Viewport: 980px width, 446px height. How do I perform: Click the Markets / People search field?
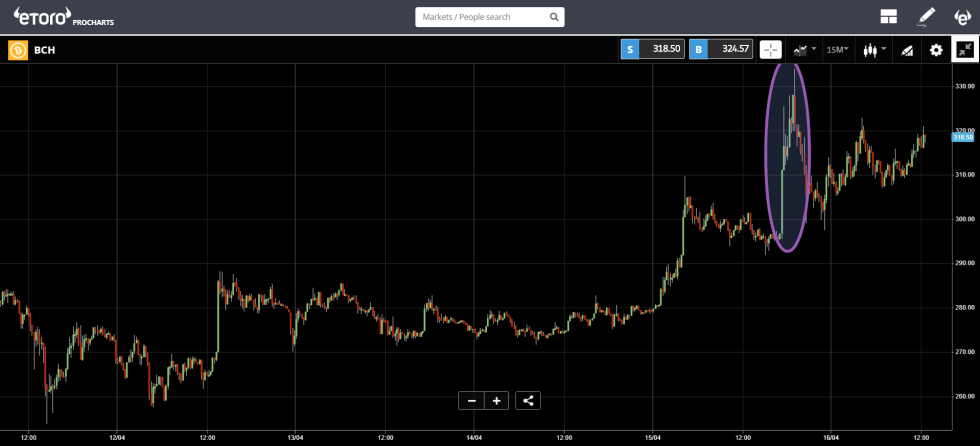[480, 17]
